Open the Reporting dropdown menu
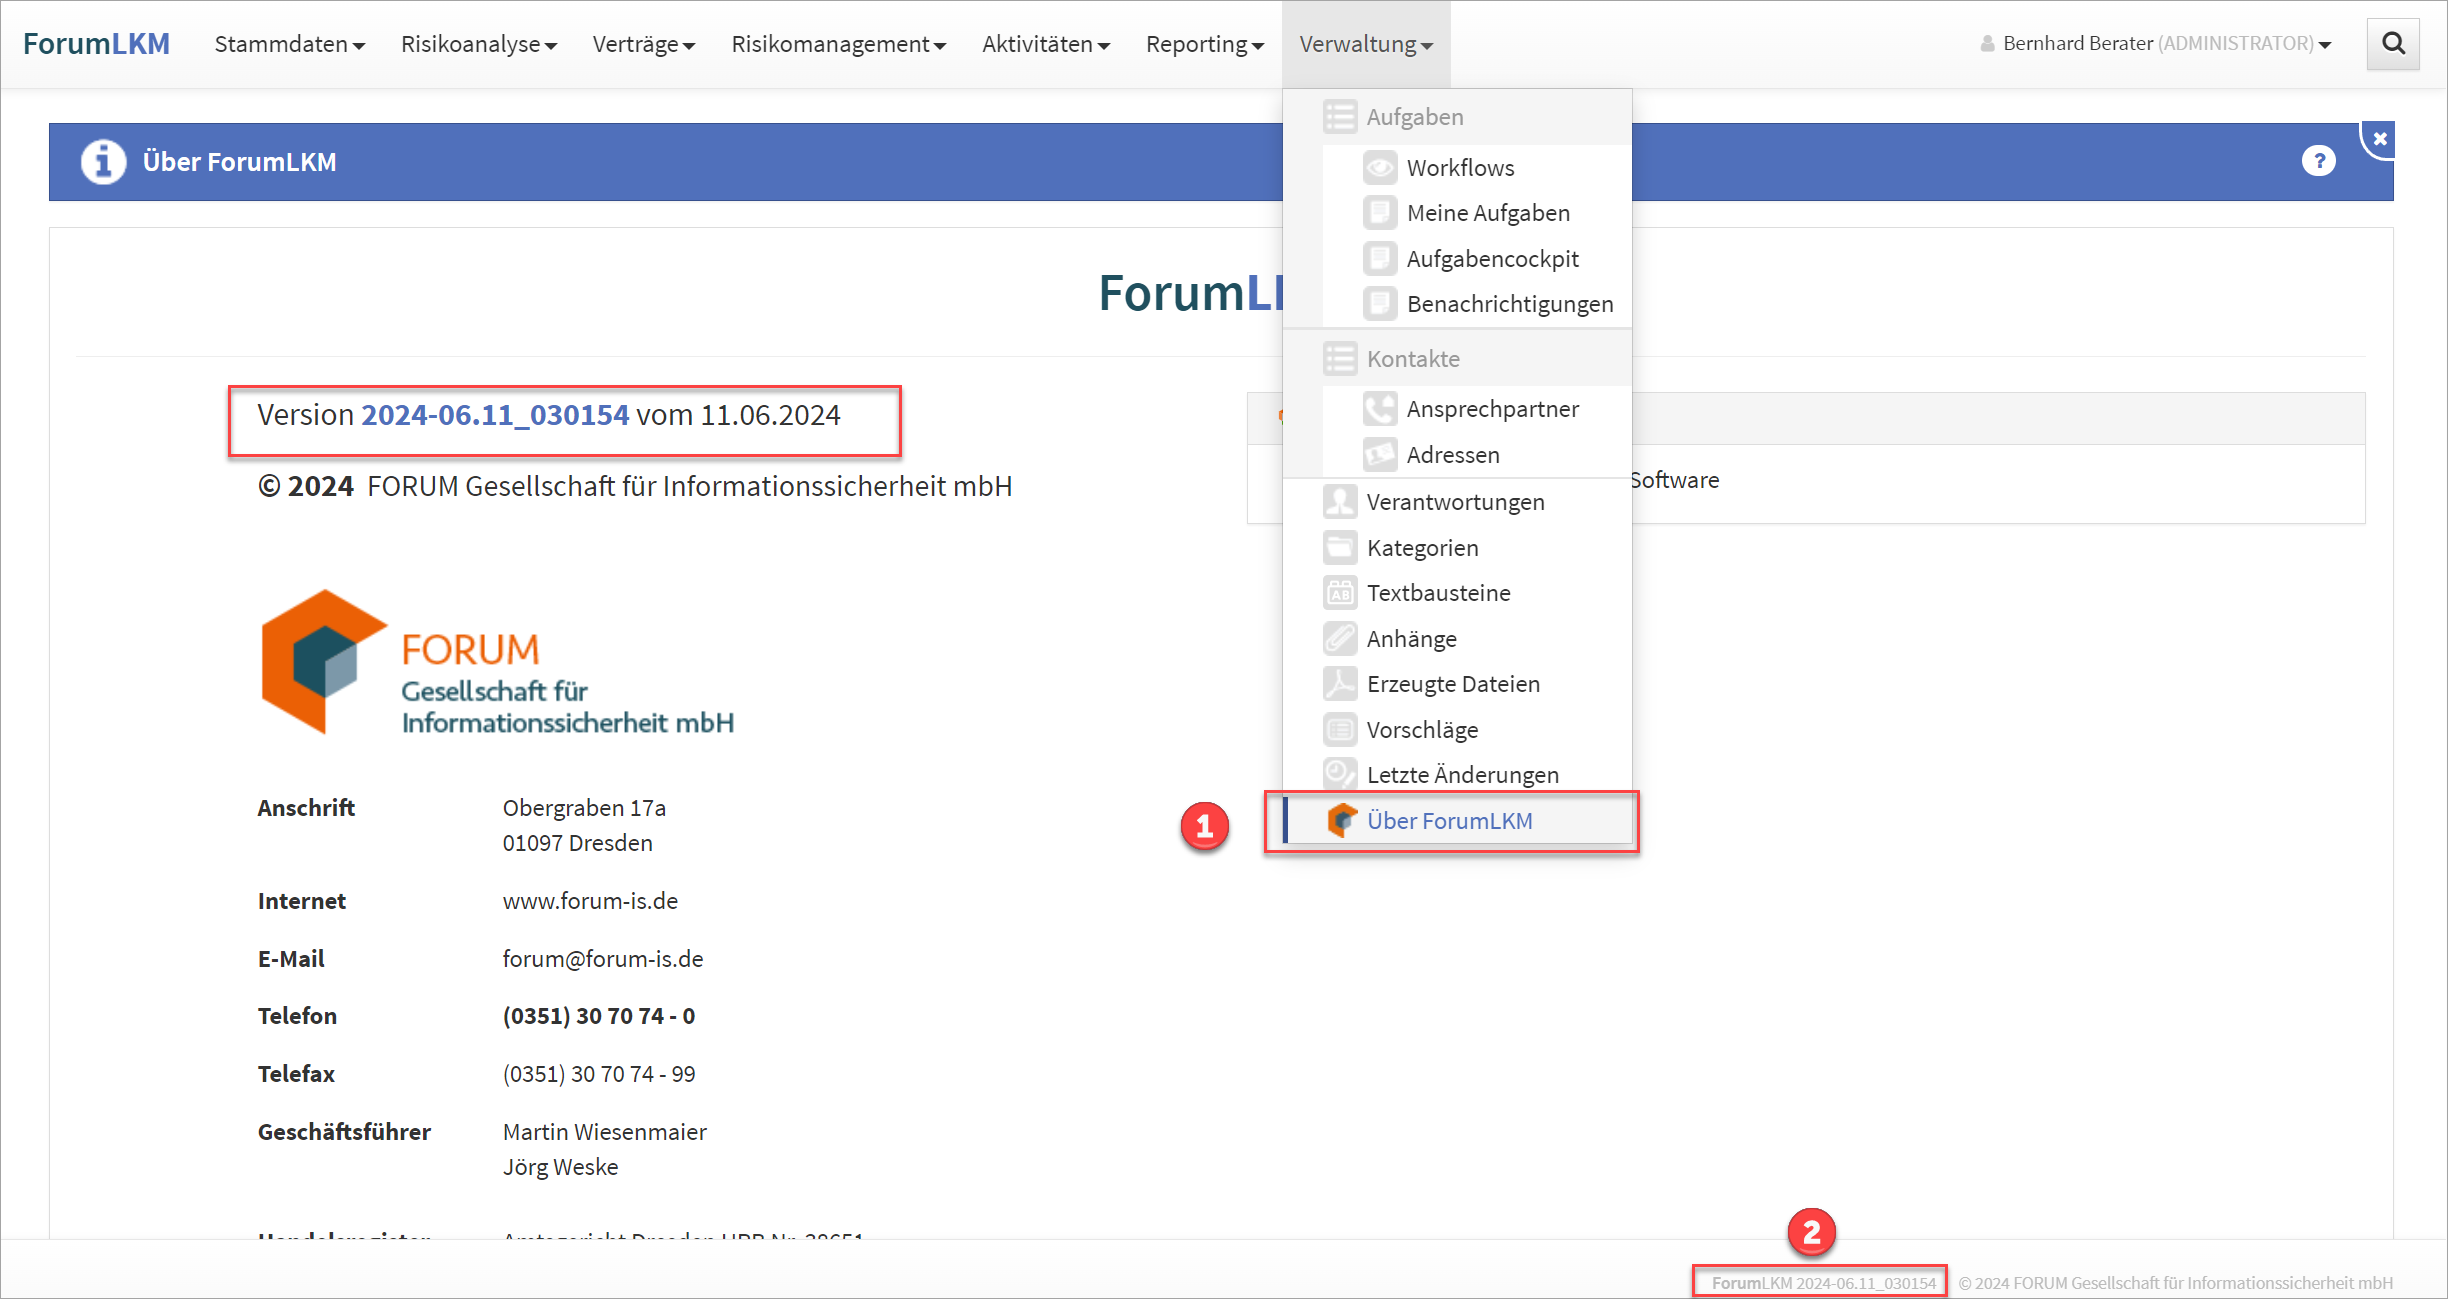2448x1299 pixels. pos(1204,44)
